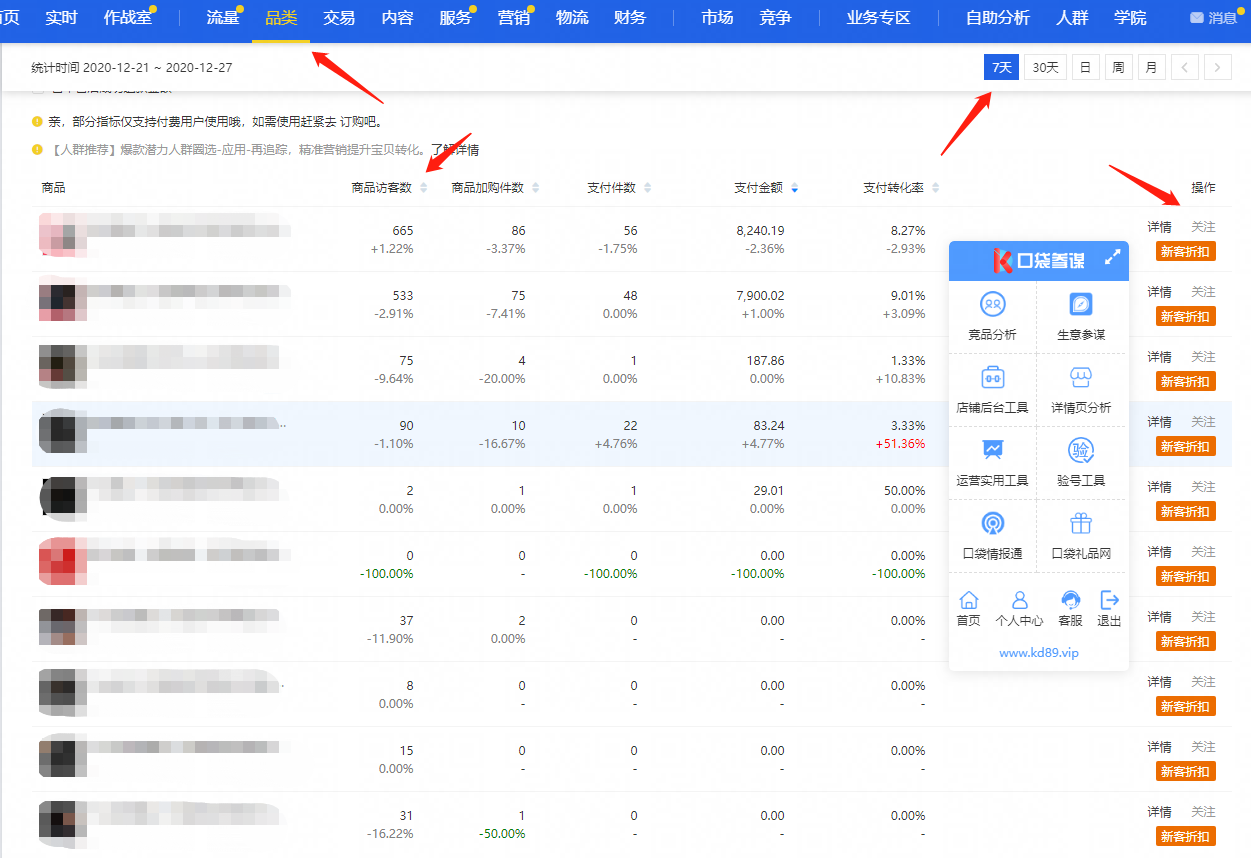Click the 了解详情 link in 人群推荐
The width and height of the screenshot is (1251, 858).
point(455,151)
